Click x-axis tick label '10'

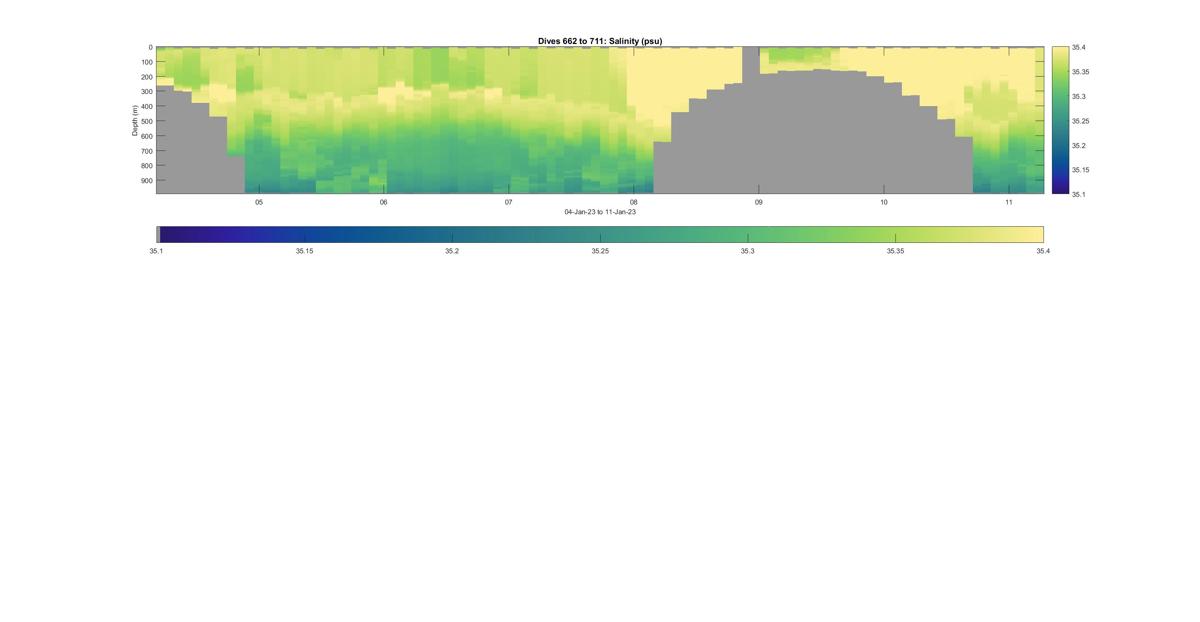884,202
